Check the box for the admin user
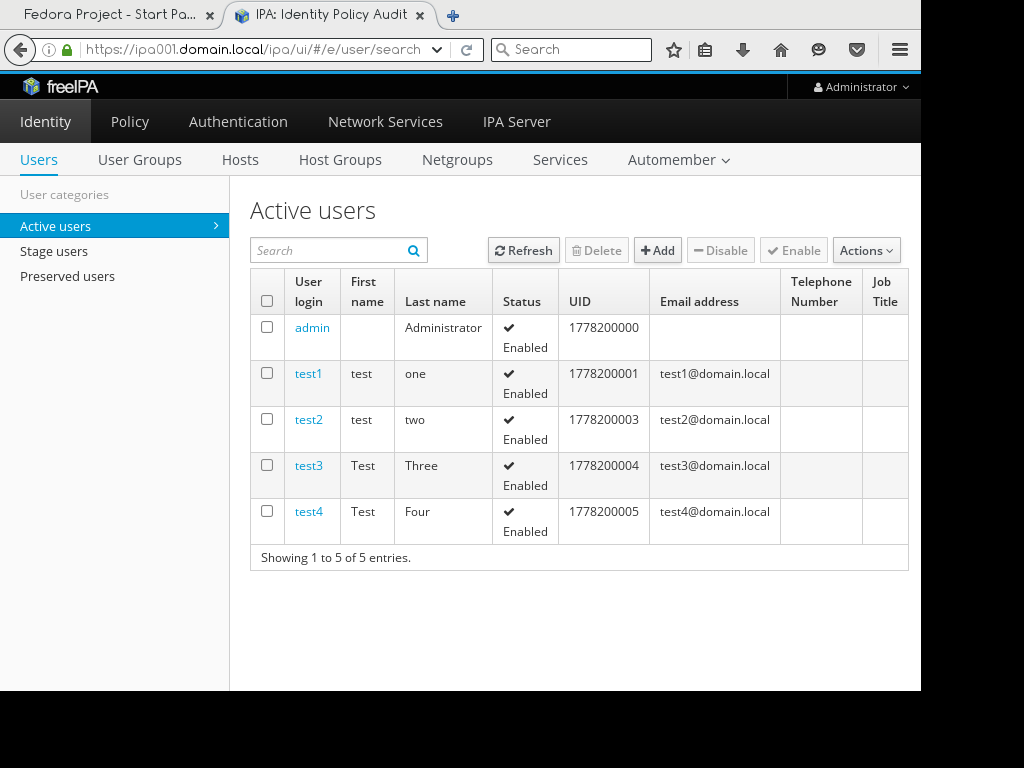 (x=266, y=327)
